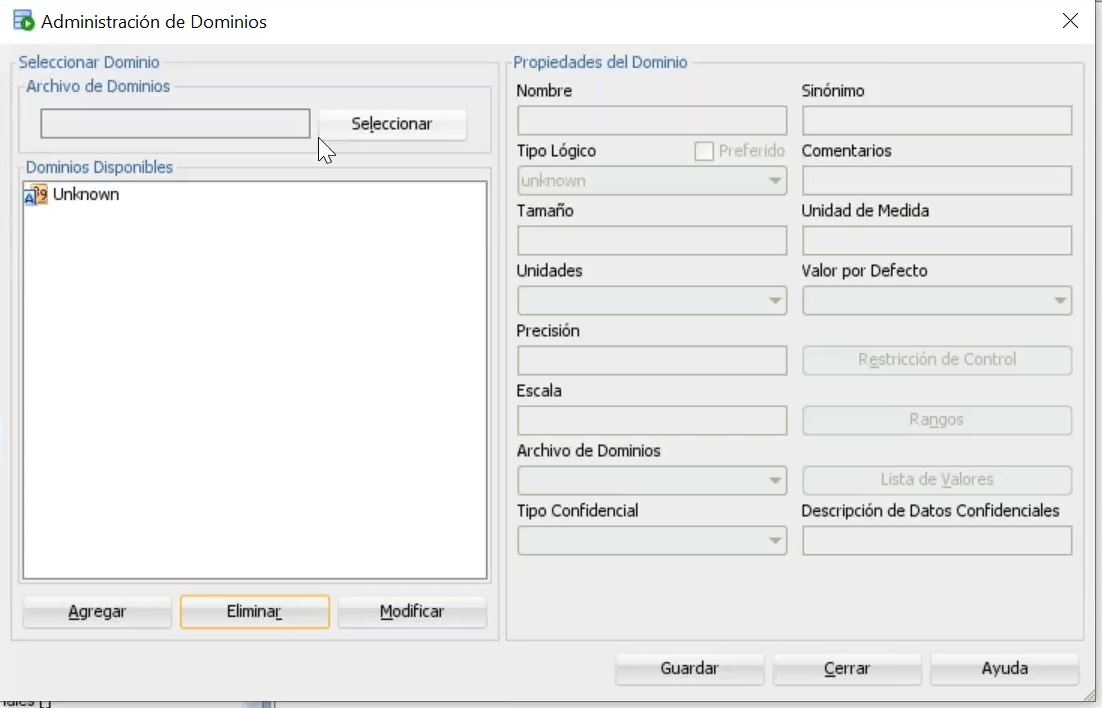Click Agregar to add a domain

click(x=96, y=611)
